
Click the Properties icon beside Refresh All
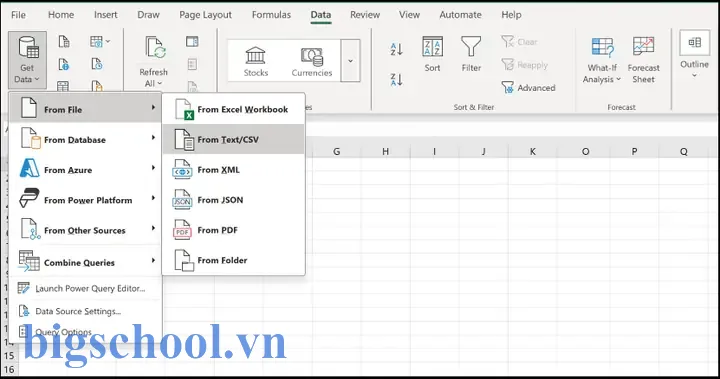click(x=192, y=64)
